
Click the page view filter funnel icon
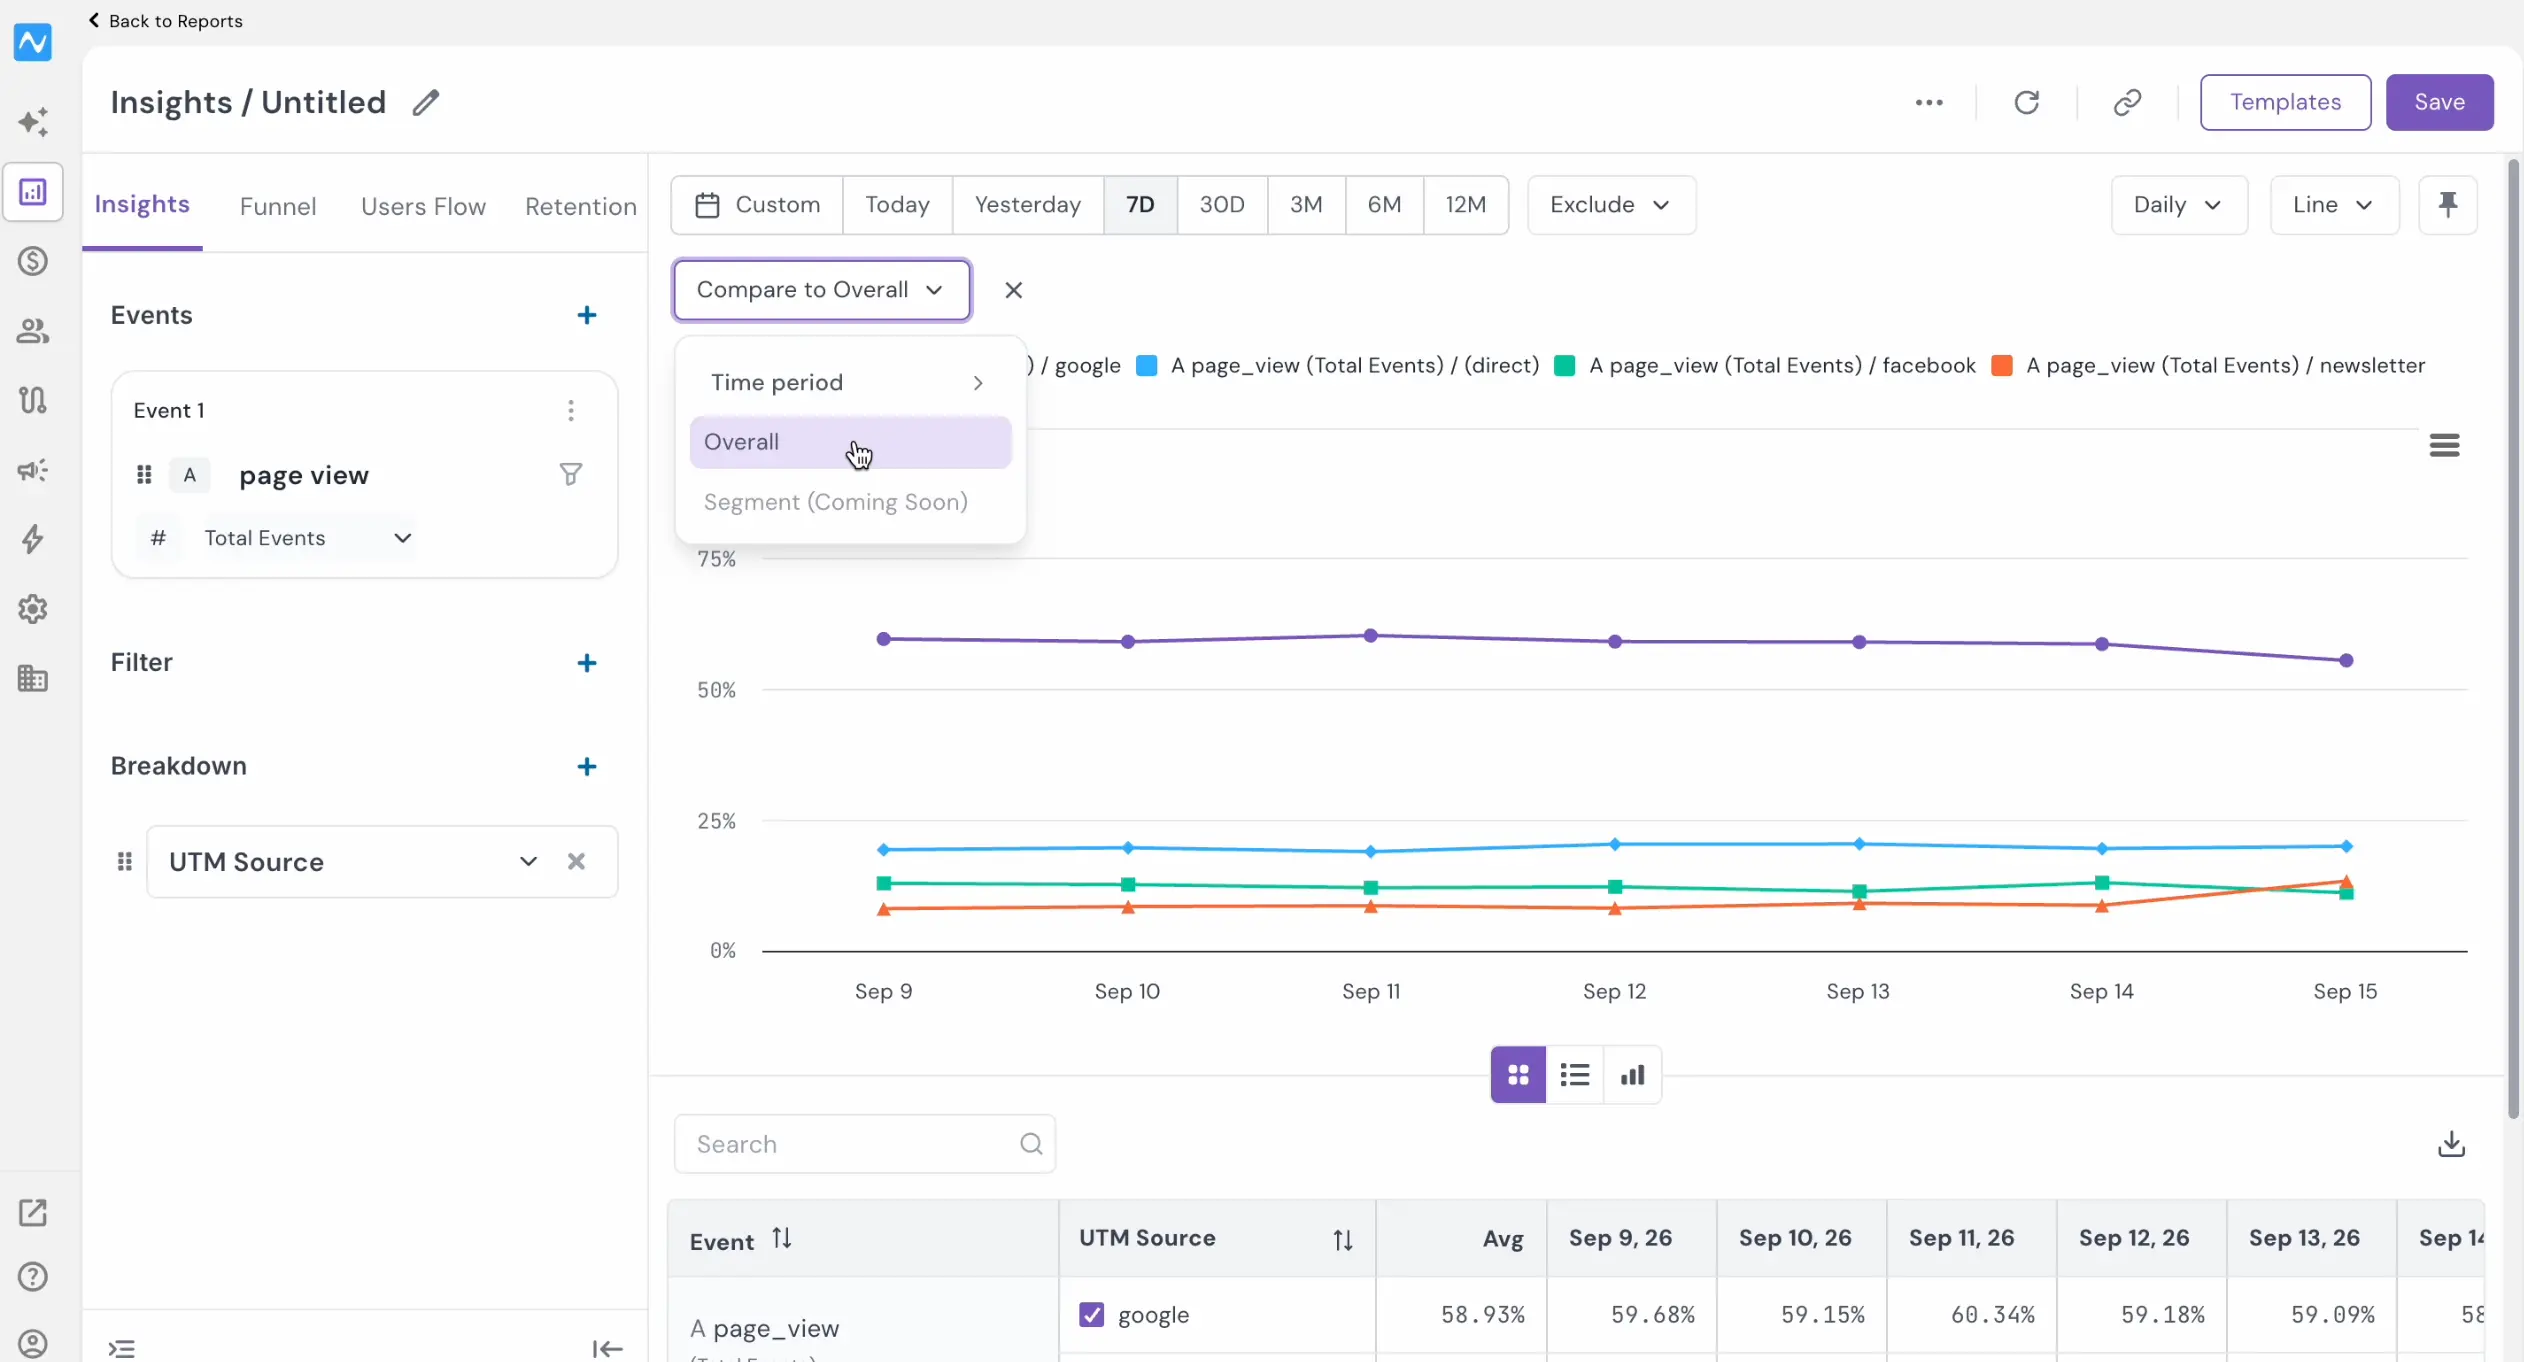[571, 474]
